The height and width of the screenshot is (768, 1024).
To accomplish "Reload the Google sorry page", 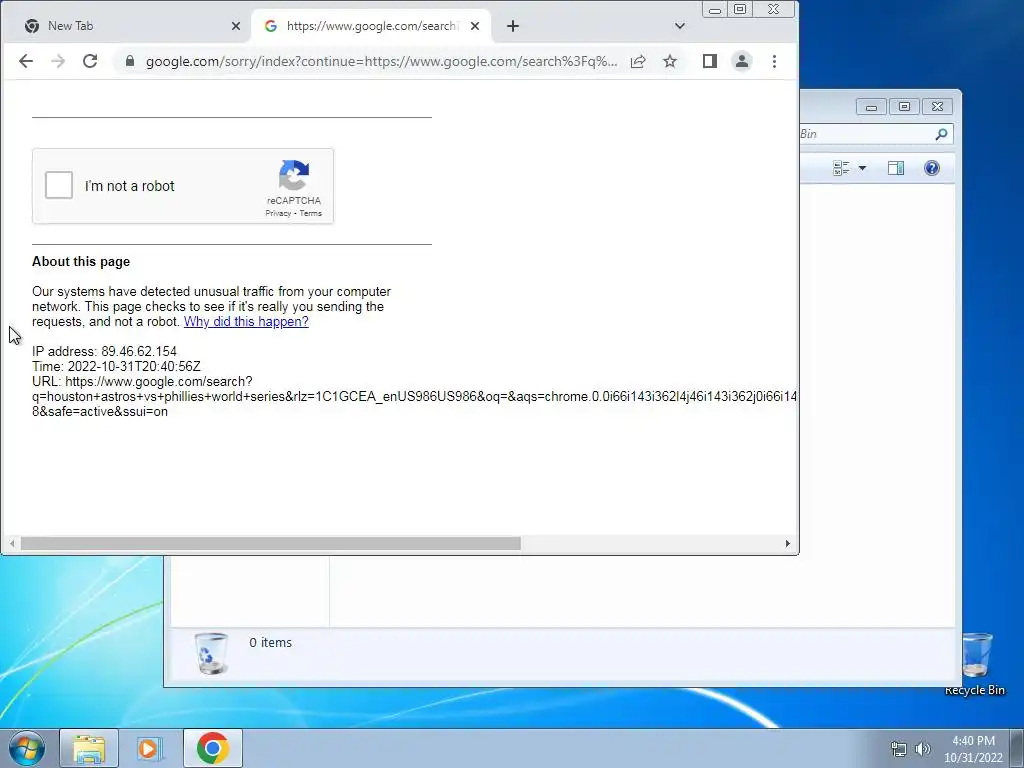I will (90, 61).
